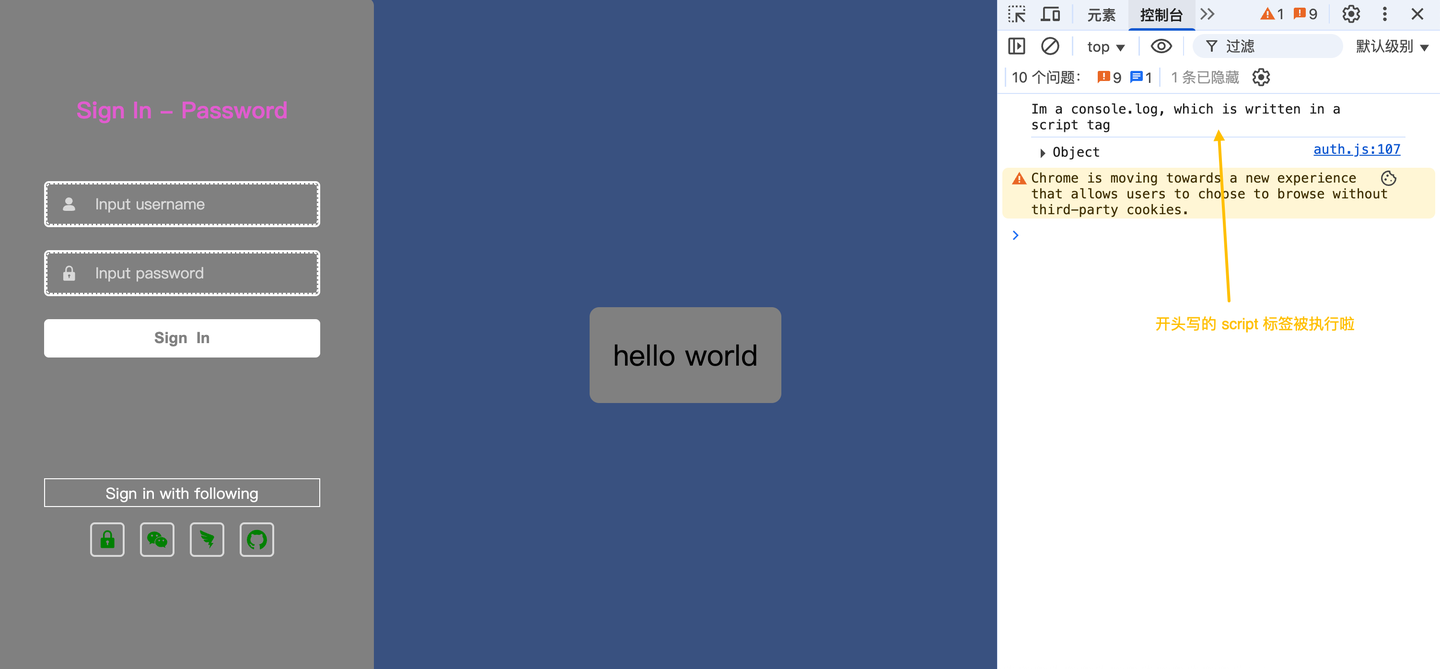
Task: Open DevTools settings gear in top bar
Action: pos(1351,14)
